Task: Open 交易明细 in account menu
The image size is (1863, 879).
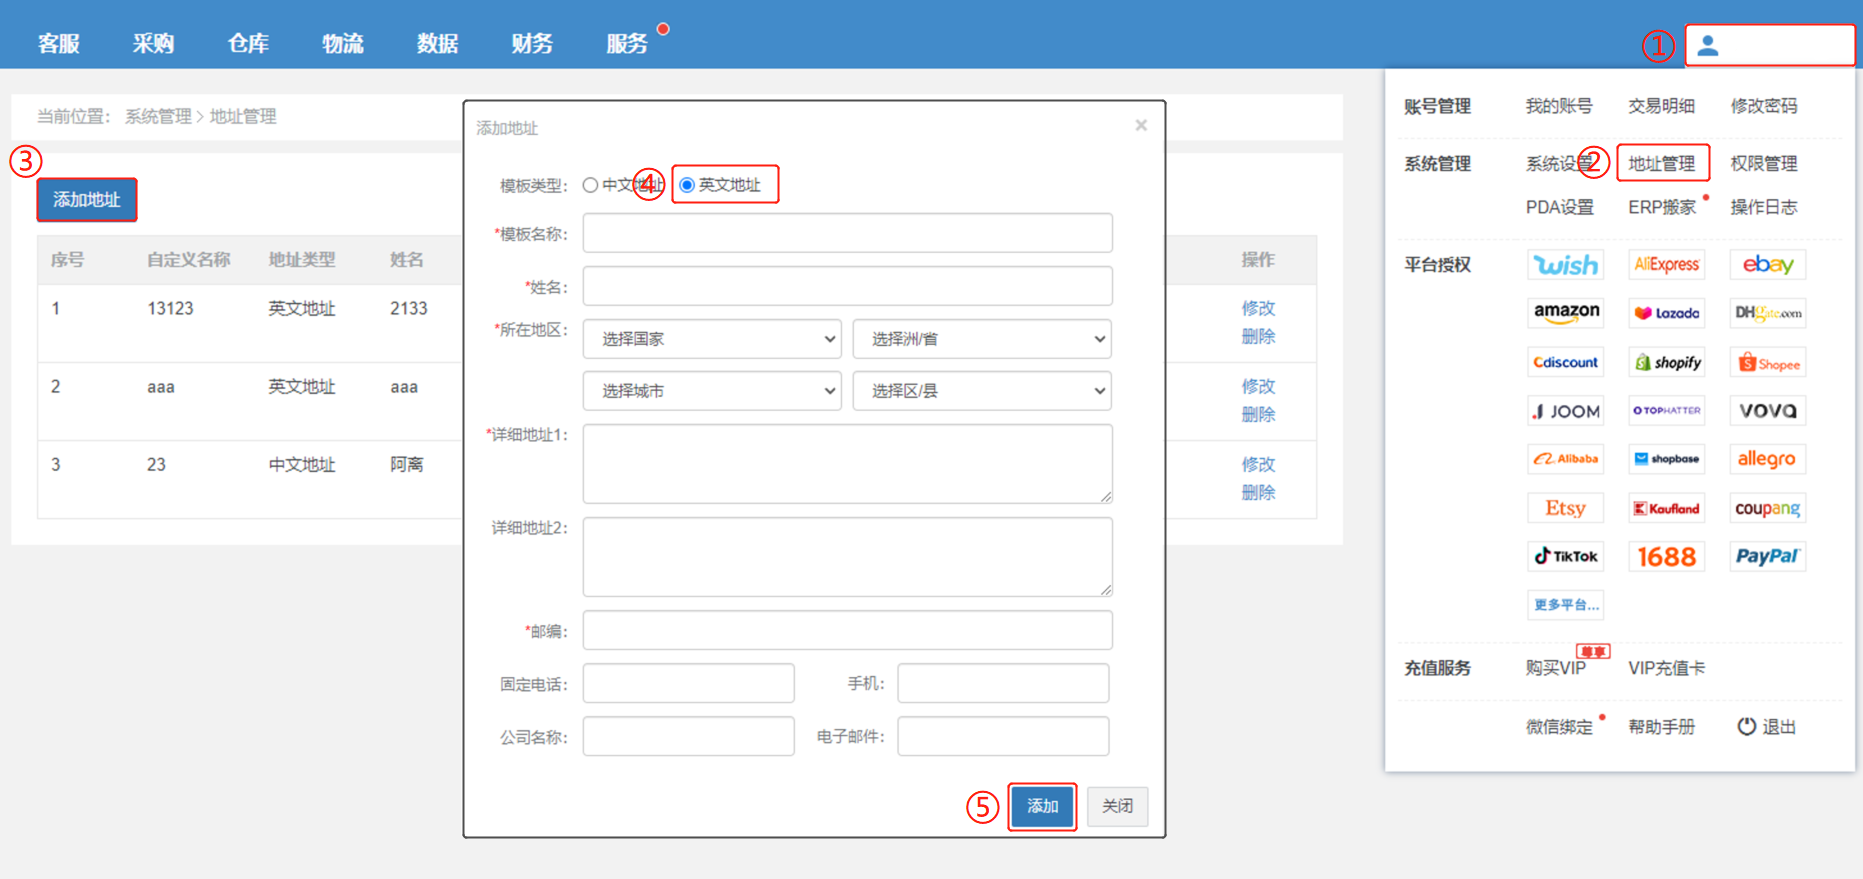Action: click(1661, 106)
